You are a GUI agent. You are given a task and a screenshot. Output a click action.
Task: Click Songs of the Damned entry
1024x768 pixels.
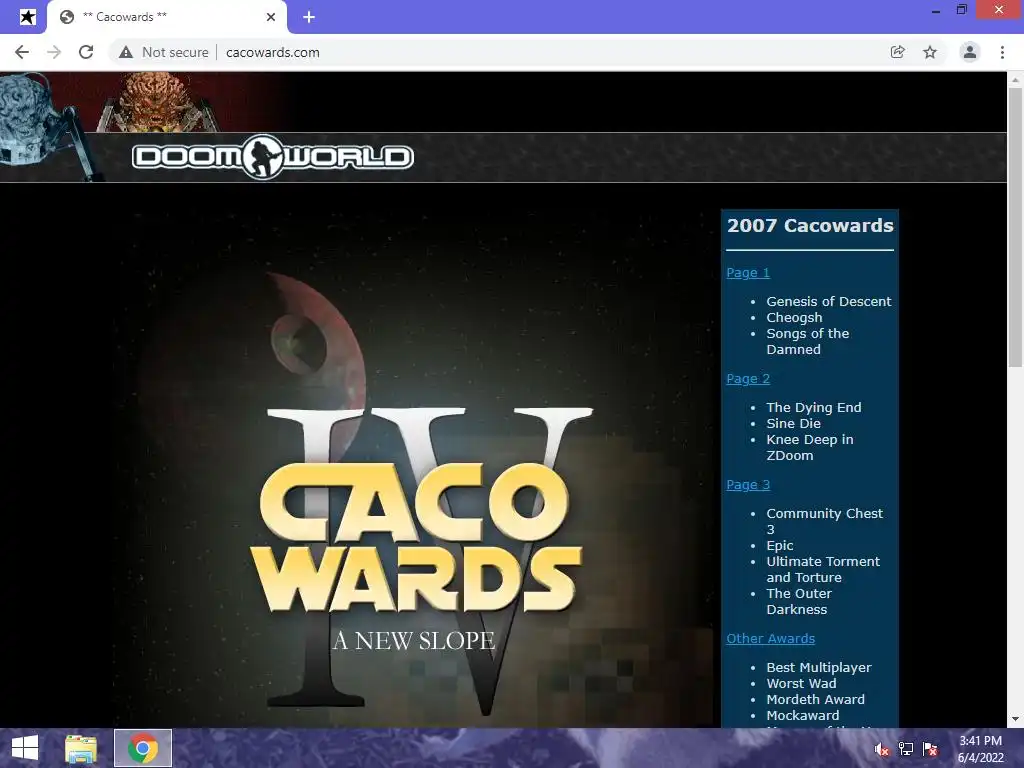(808, 342)
